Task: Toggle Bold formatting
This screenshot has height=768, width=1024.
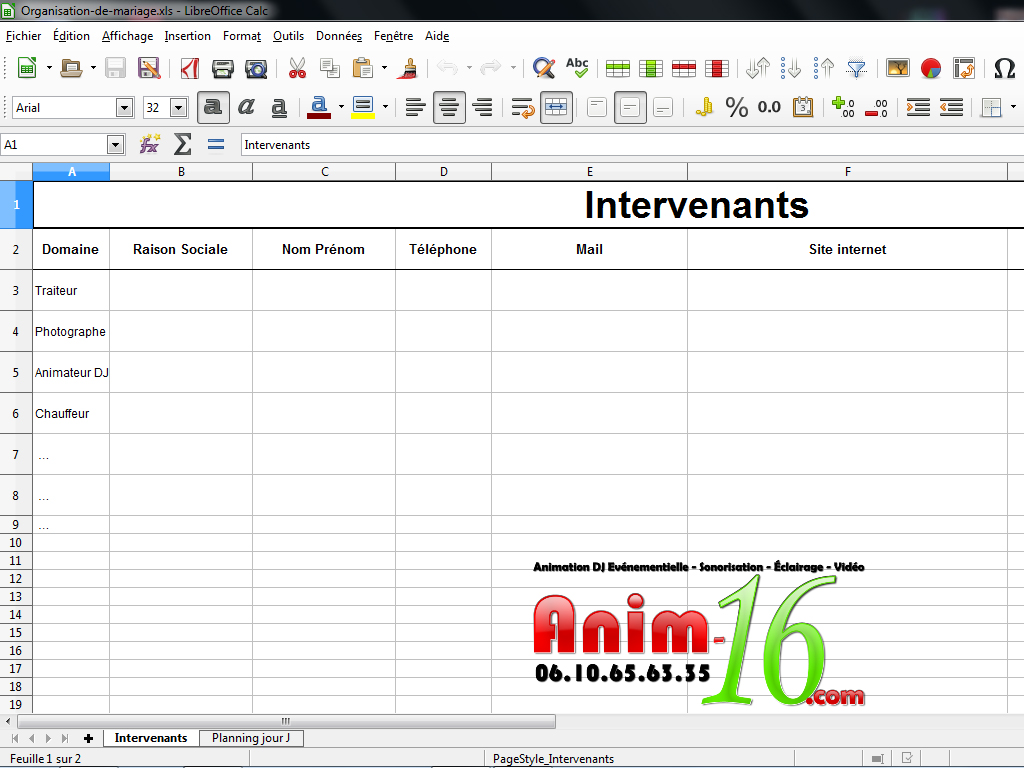Action: 213,107
